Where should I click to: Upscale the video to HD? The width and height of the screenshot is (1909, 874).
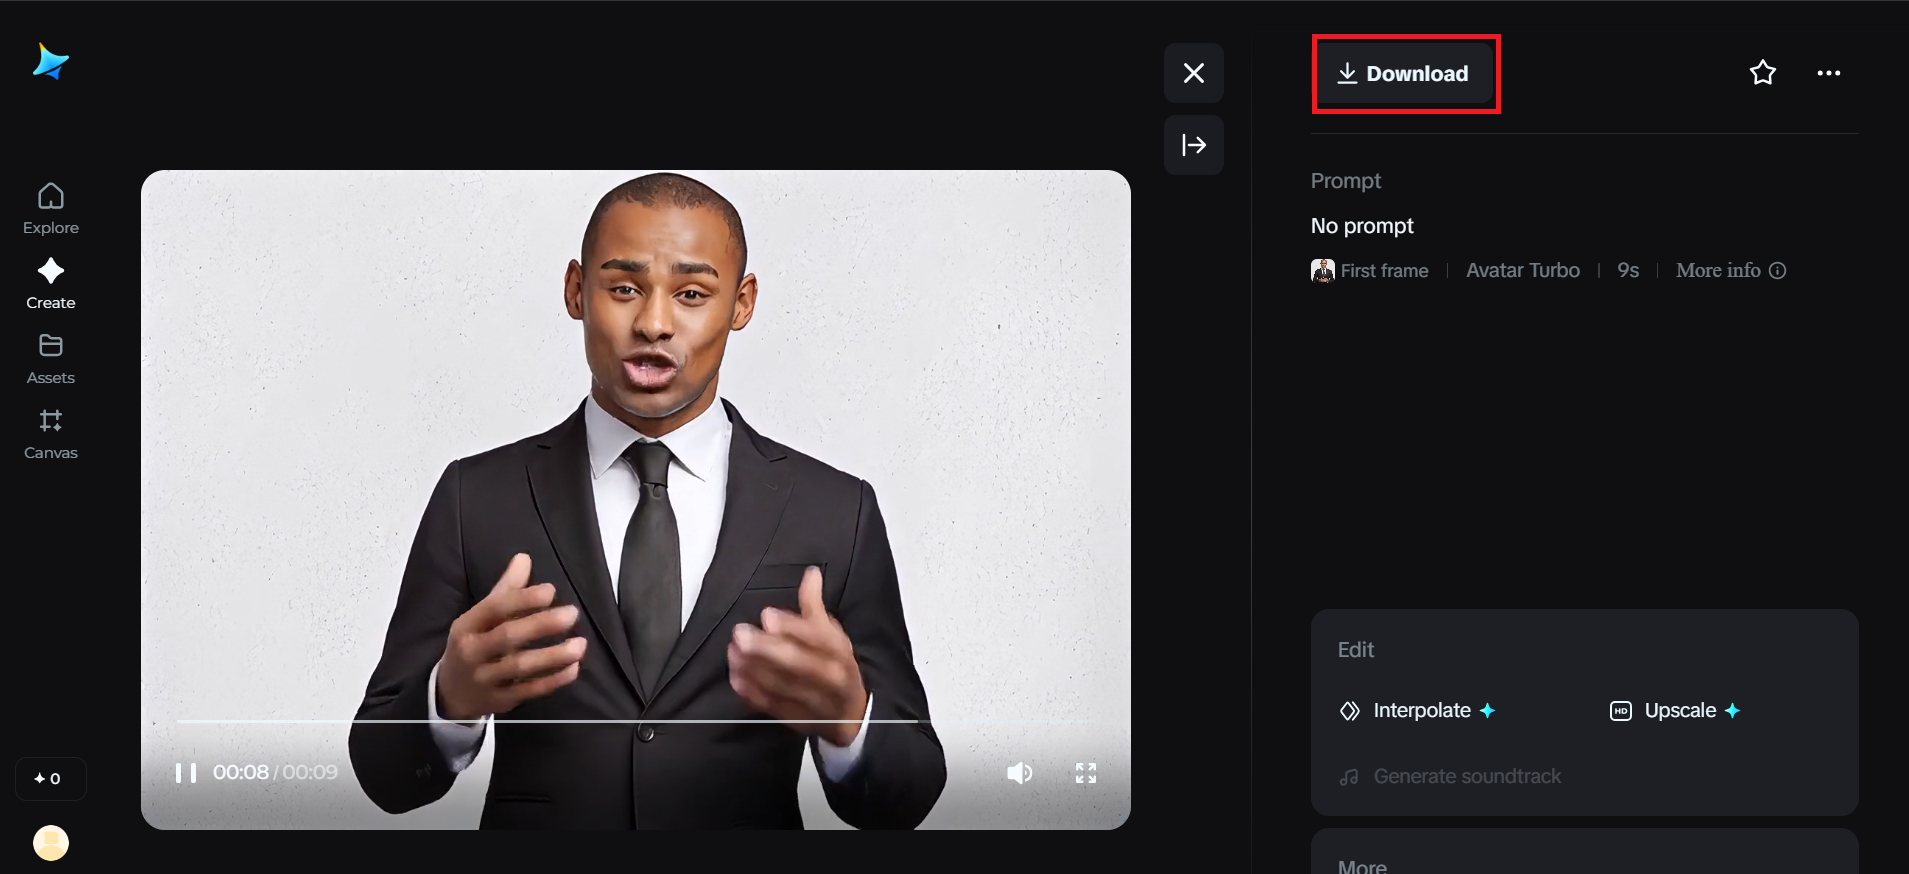coord(1678,711)
